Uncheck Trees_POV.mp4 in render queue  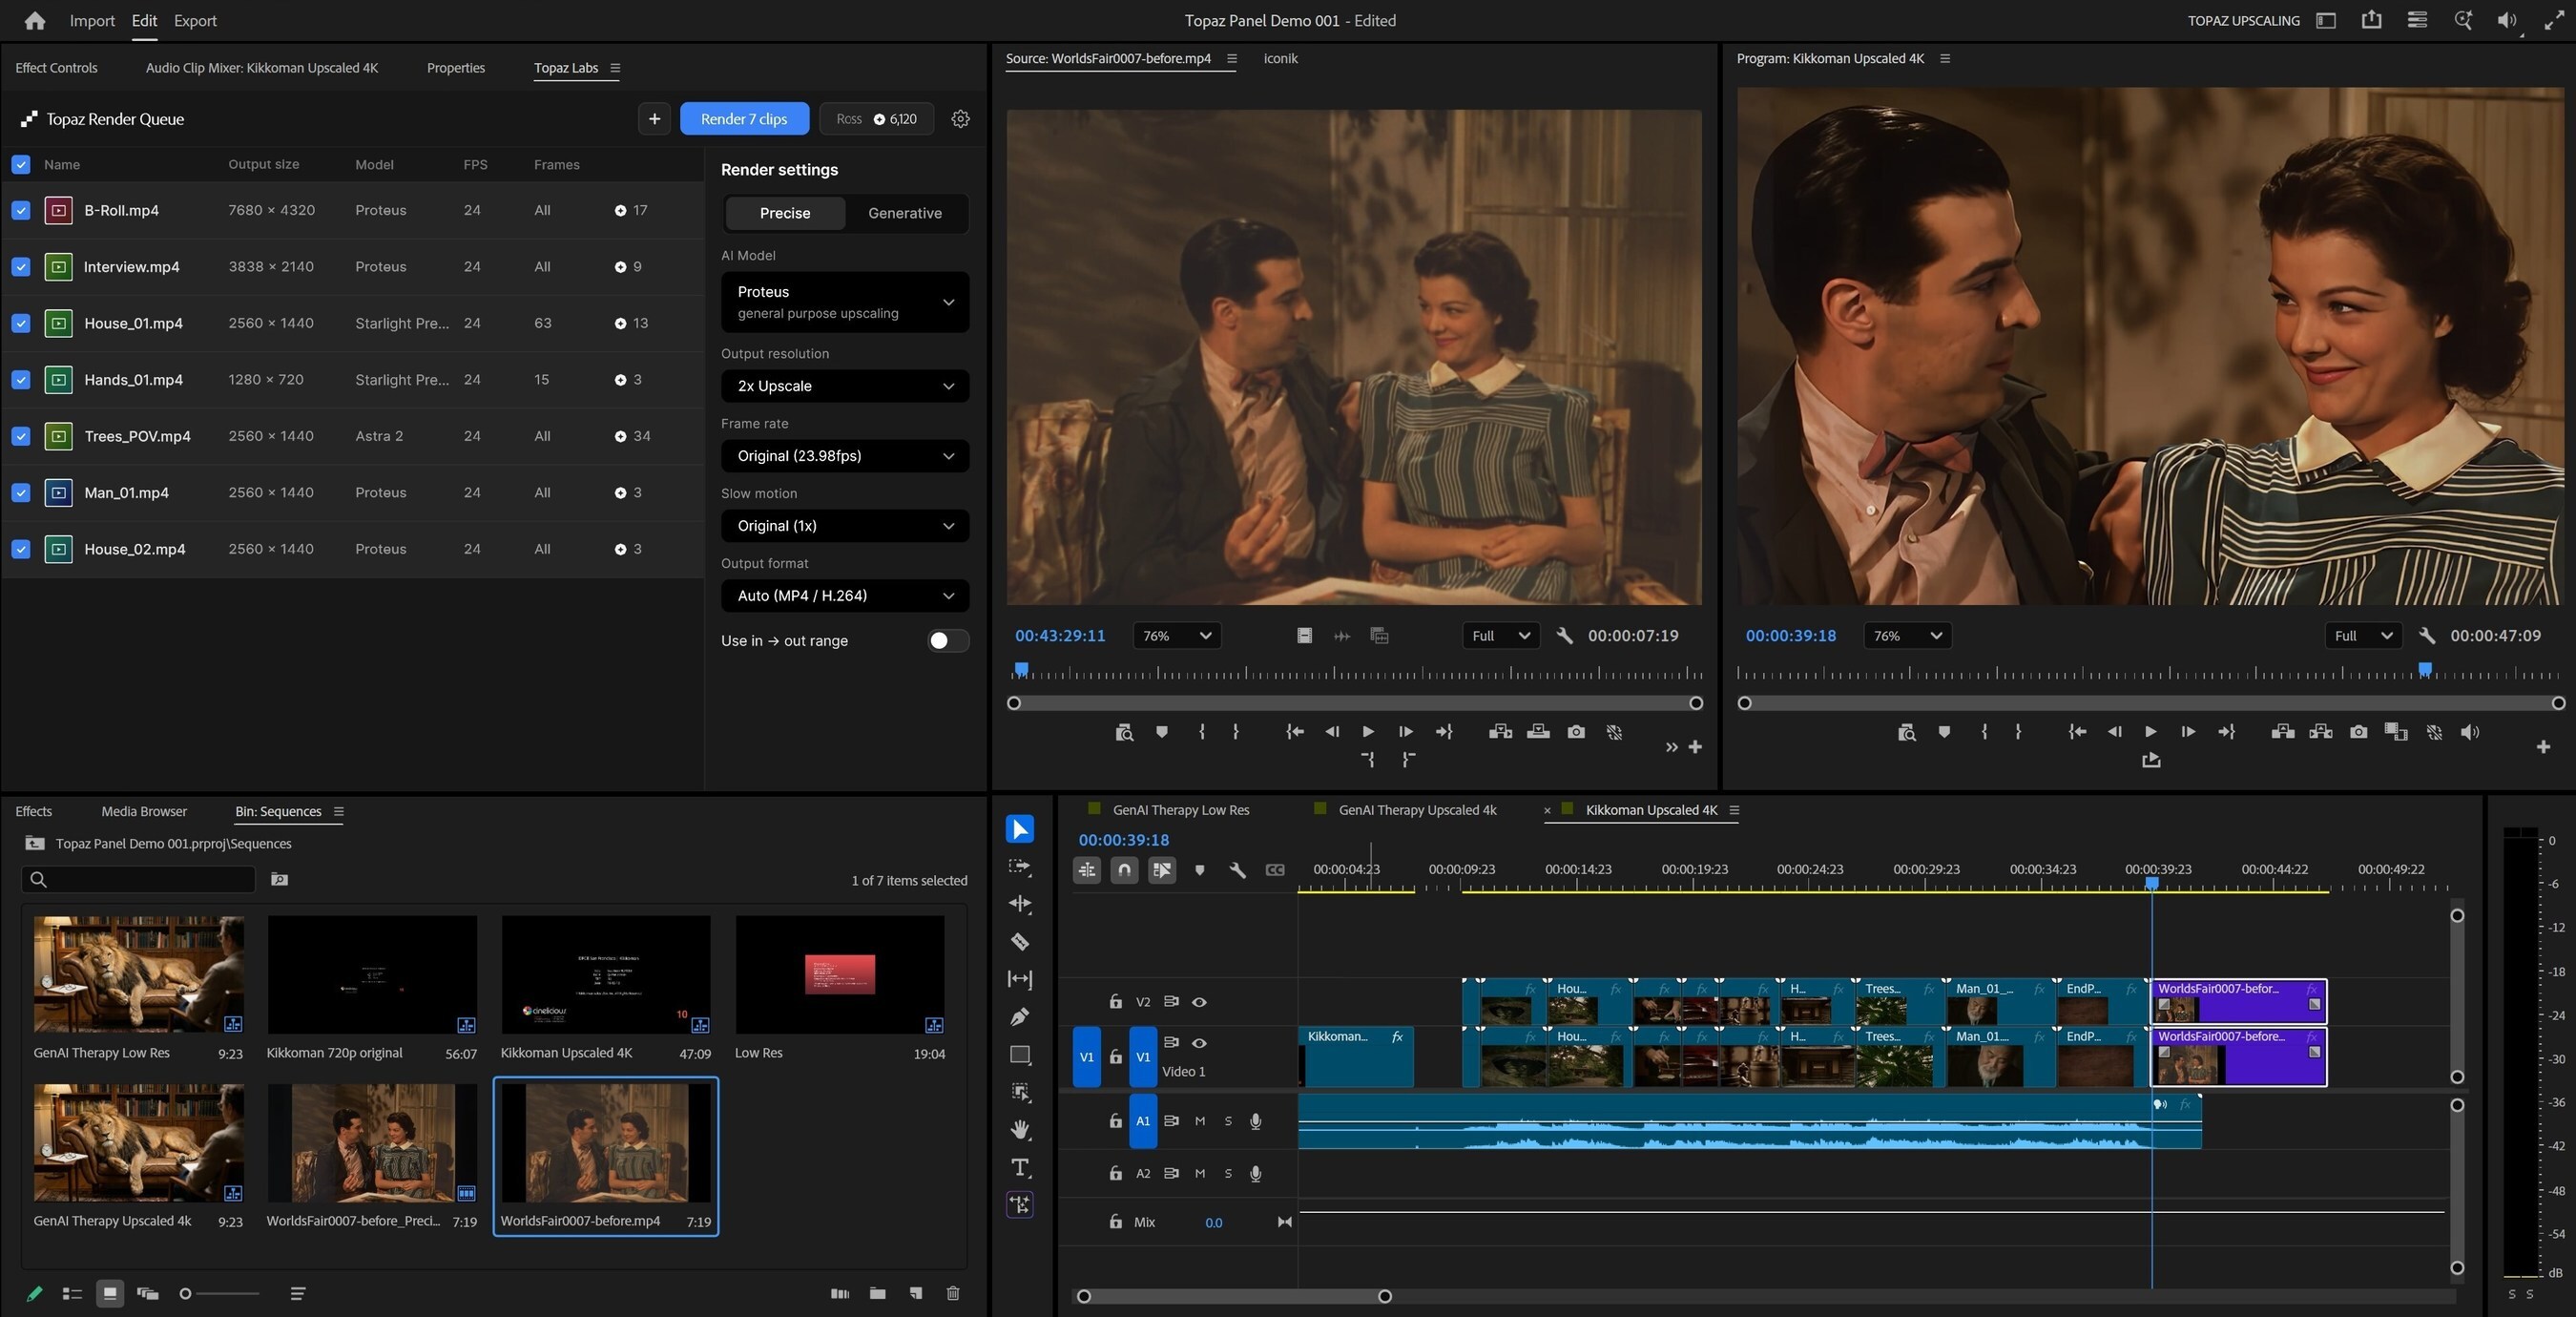click(21, 436)
